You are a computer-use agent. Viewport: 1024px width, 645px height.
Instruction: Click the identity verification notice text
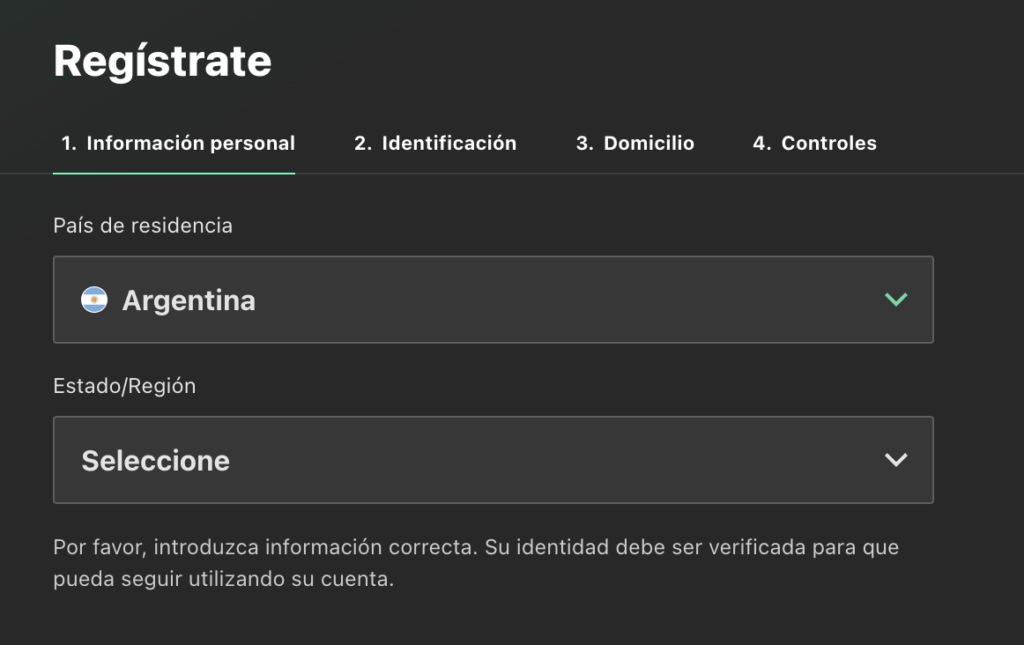[476, 560]
